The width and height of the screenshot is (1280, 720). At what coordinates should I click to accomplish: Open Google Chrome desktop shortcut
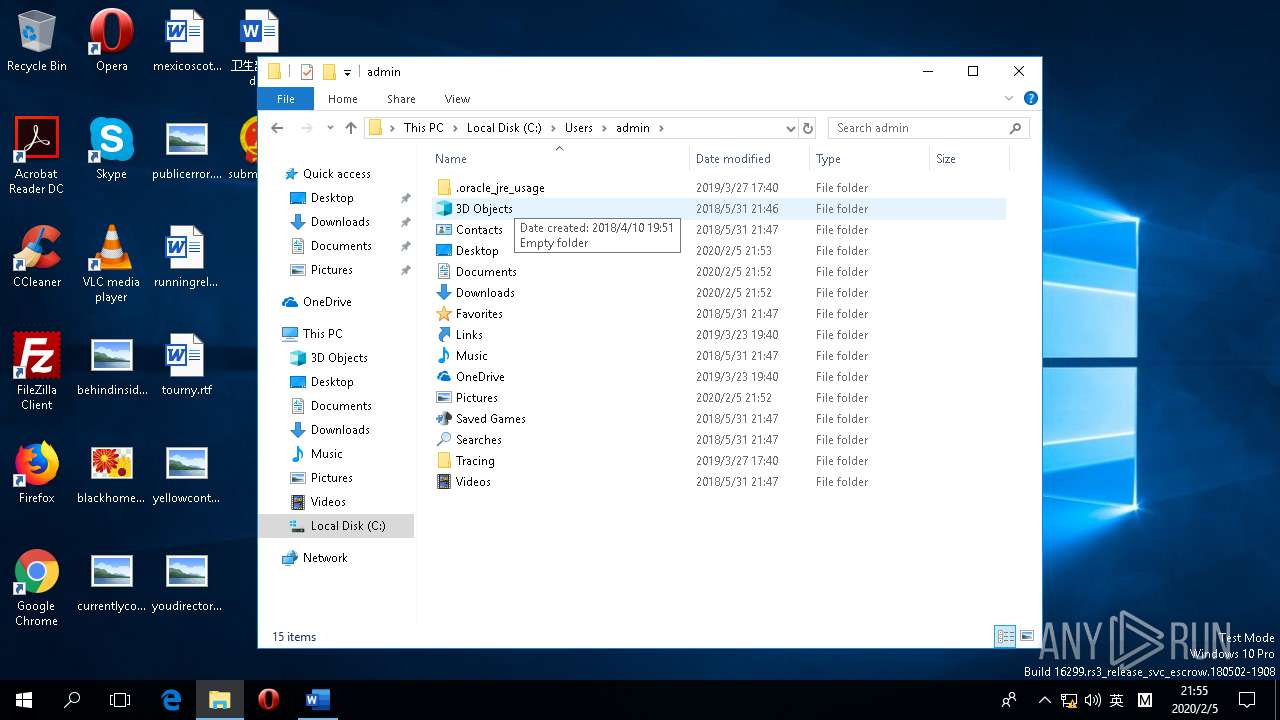tap(37, 587)
